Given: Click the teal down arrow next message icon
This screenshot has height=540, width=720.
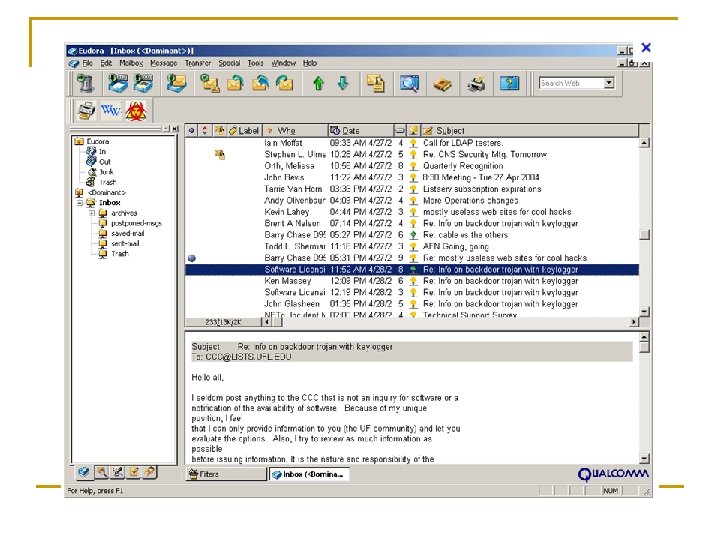Looking at the screenshot, I should point(343,83).
